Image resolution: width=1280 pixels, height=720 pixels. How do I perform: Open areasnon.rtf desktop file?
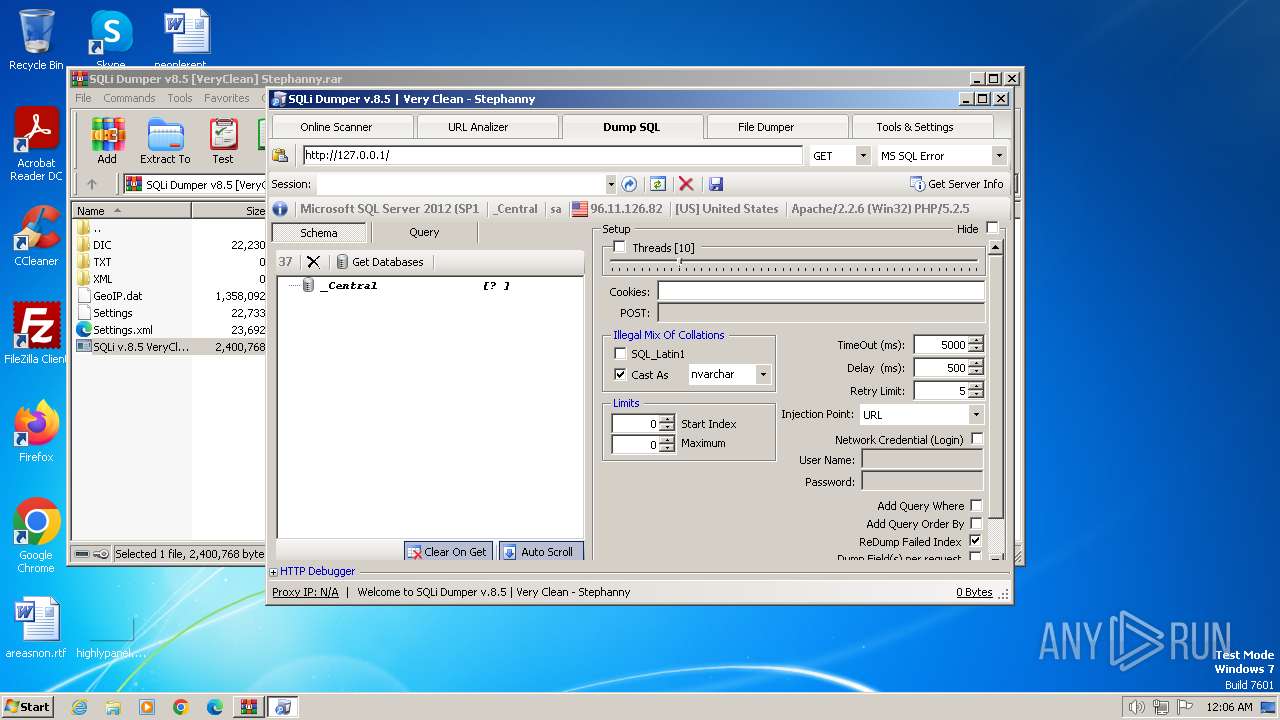pyautogui.click(x=36, y=629)
